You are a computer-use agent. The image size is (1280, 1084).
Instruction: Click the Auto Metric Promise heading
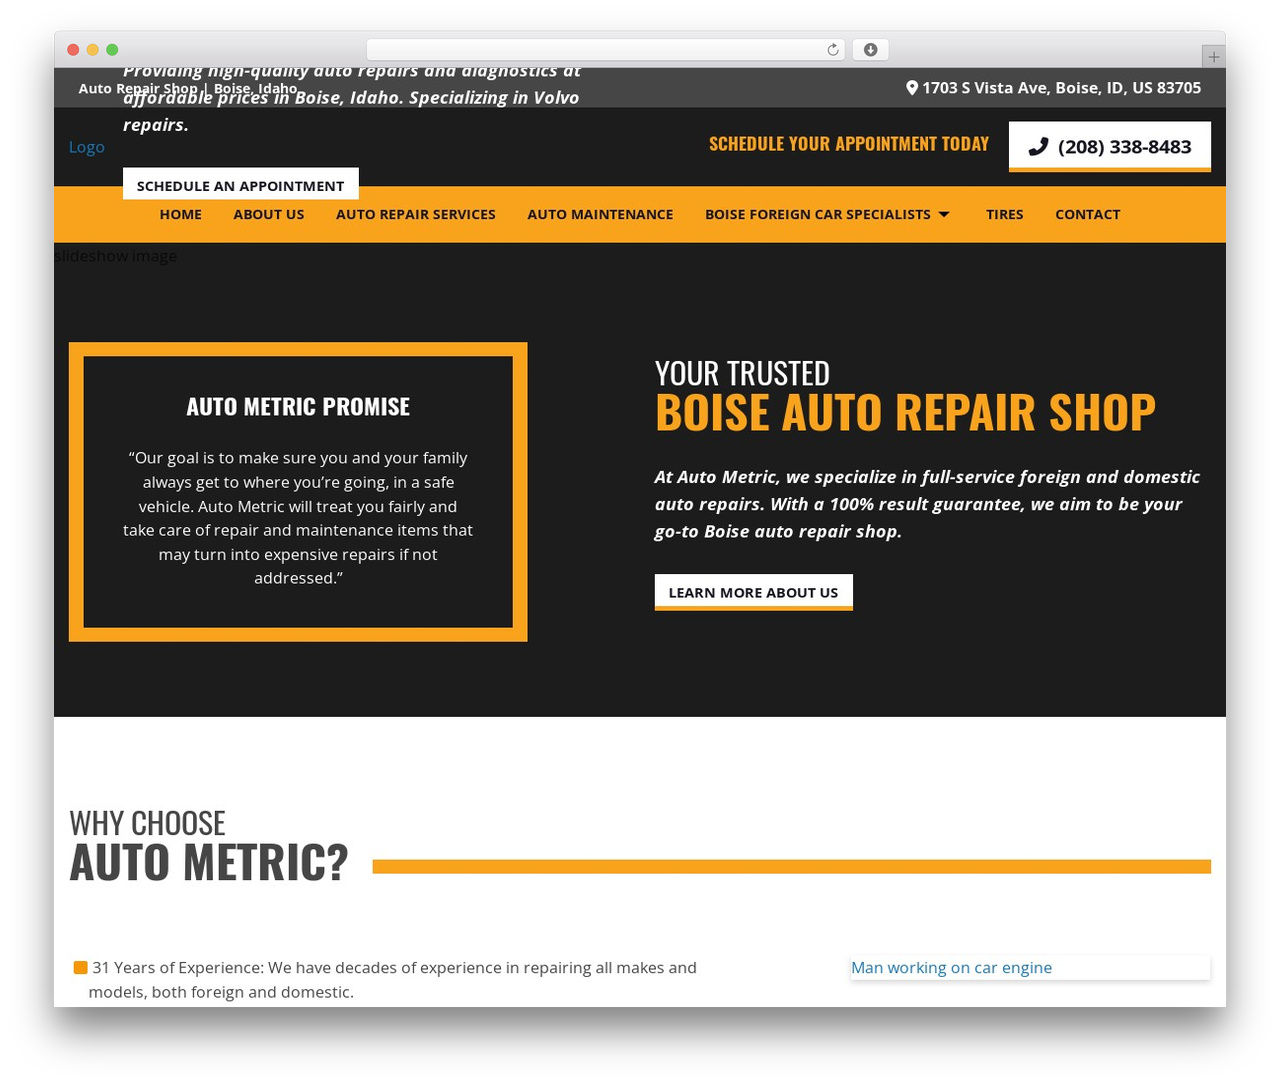click(x=298, y=407)
